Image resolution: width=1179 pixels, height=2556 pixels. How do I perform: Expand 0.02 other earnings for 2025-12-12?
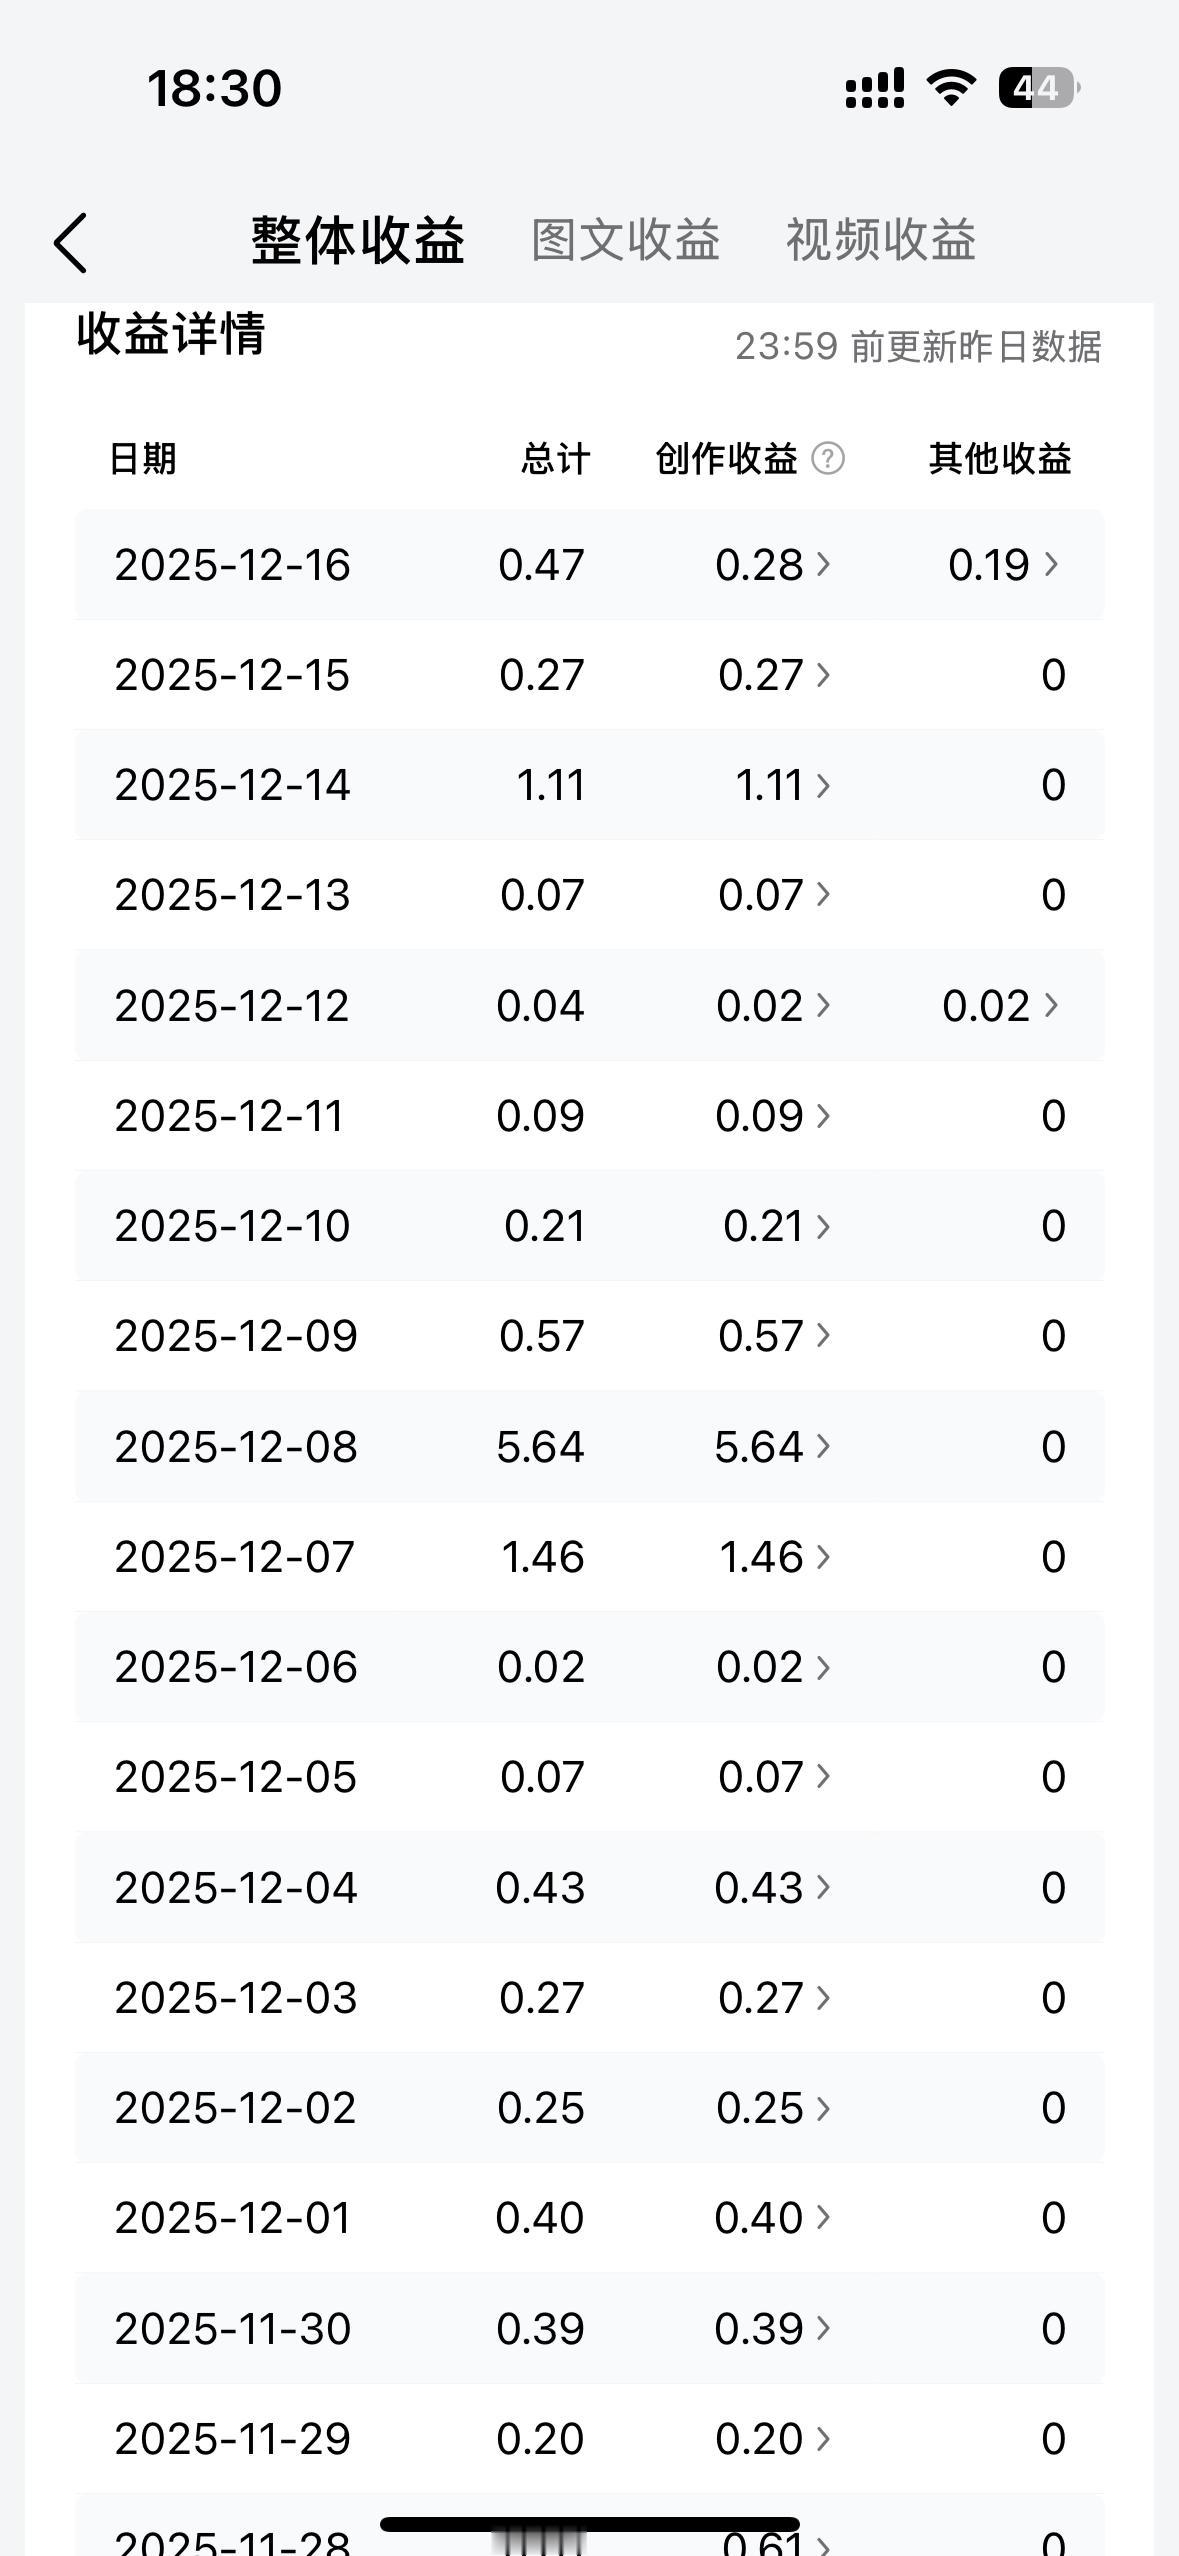coord(1000,1006)
